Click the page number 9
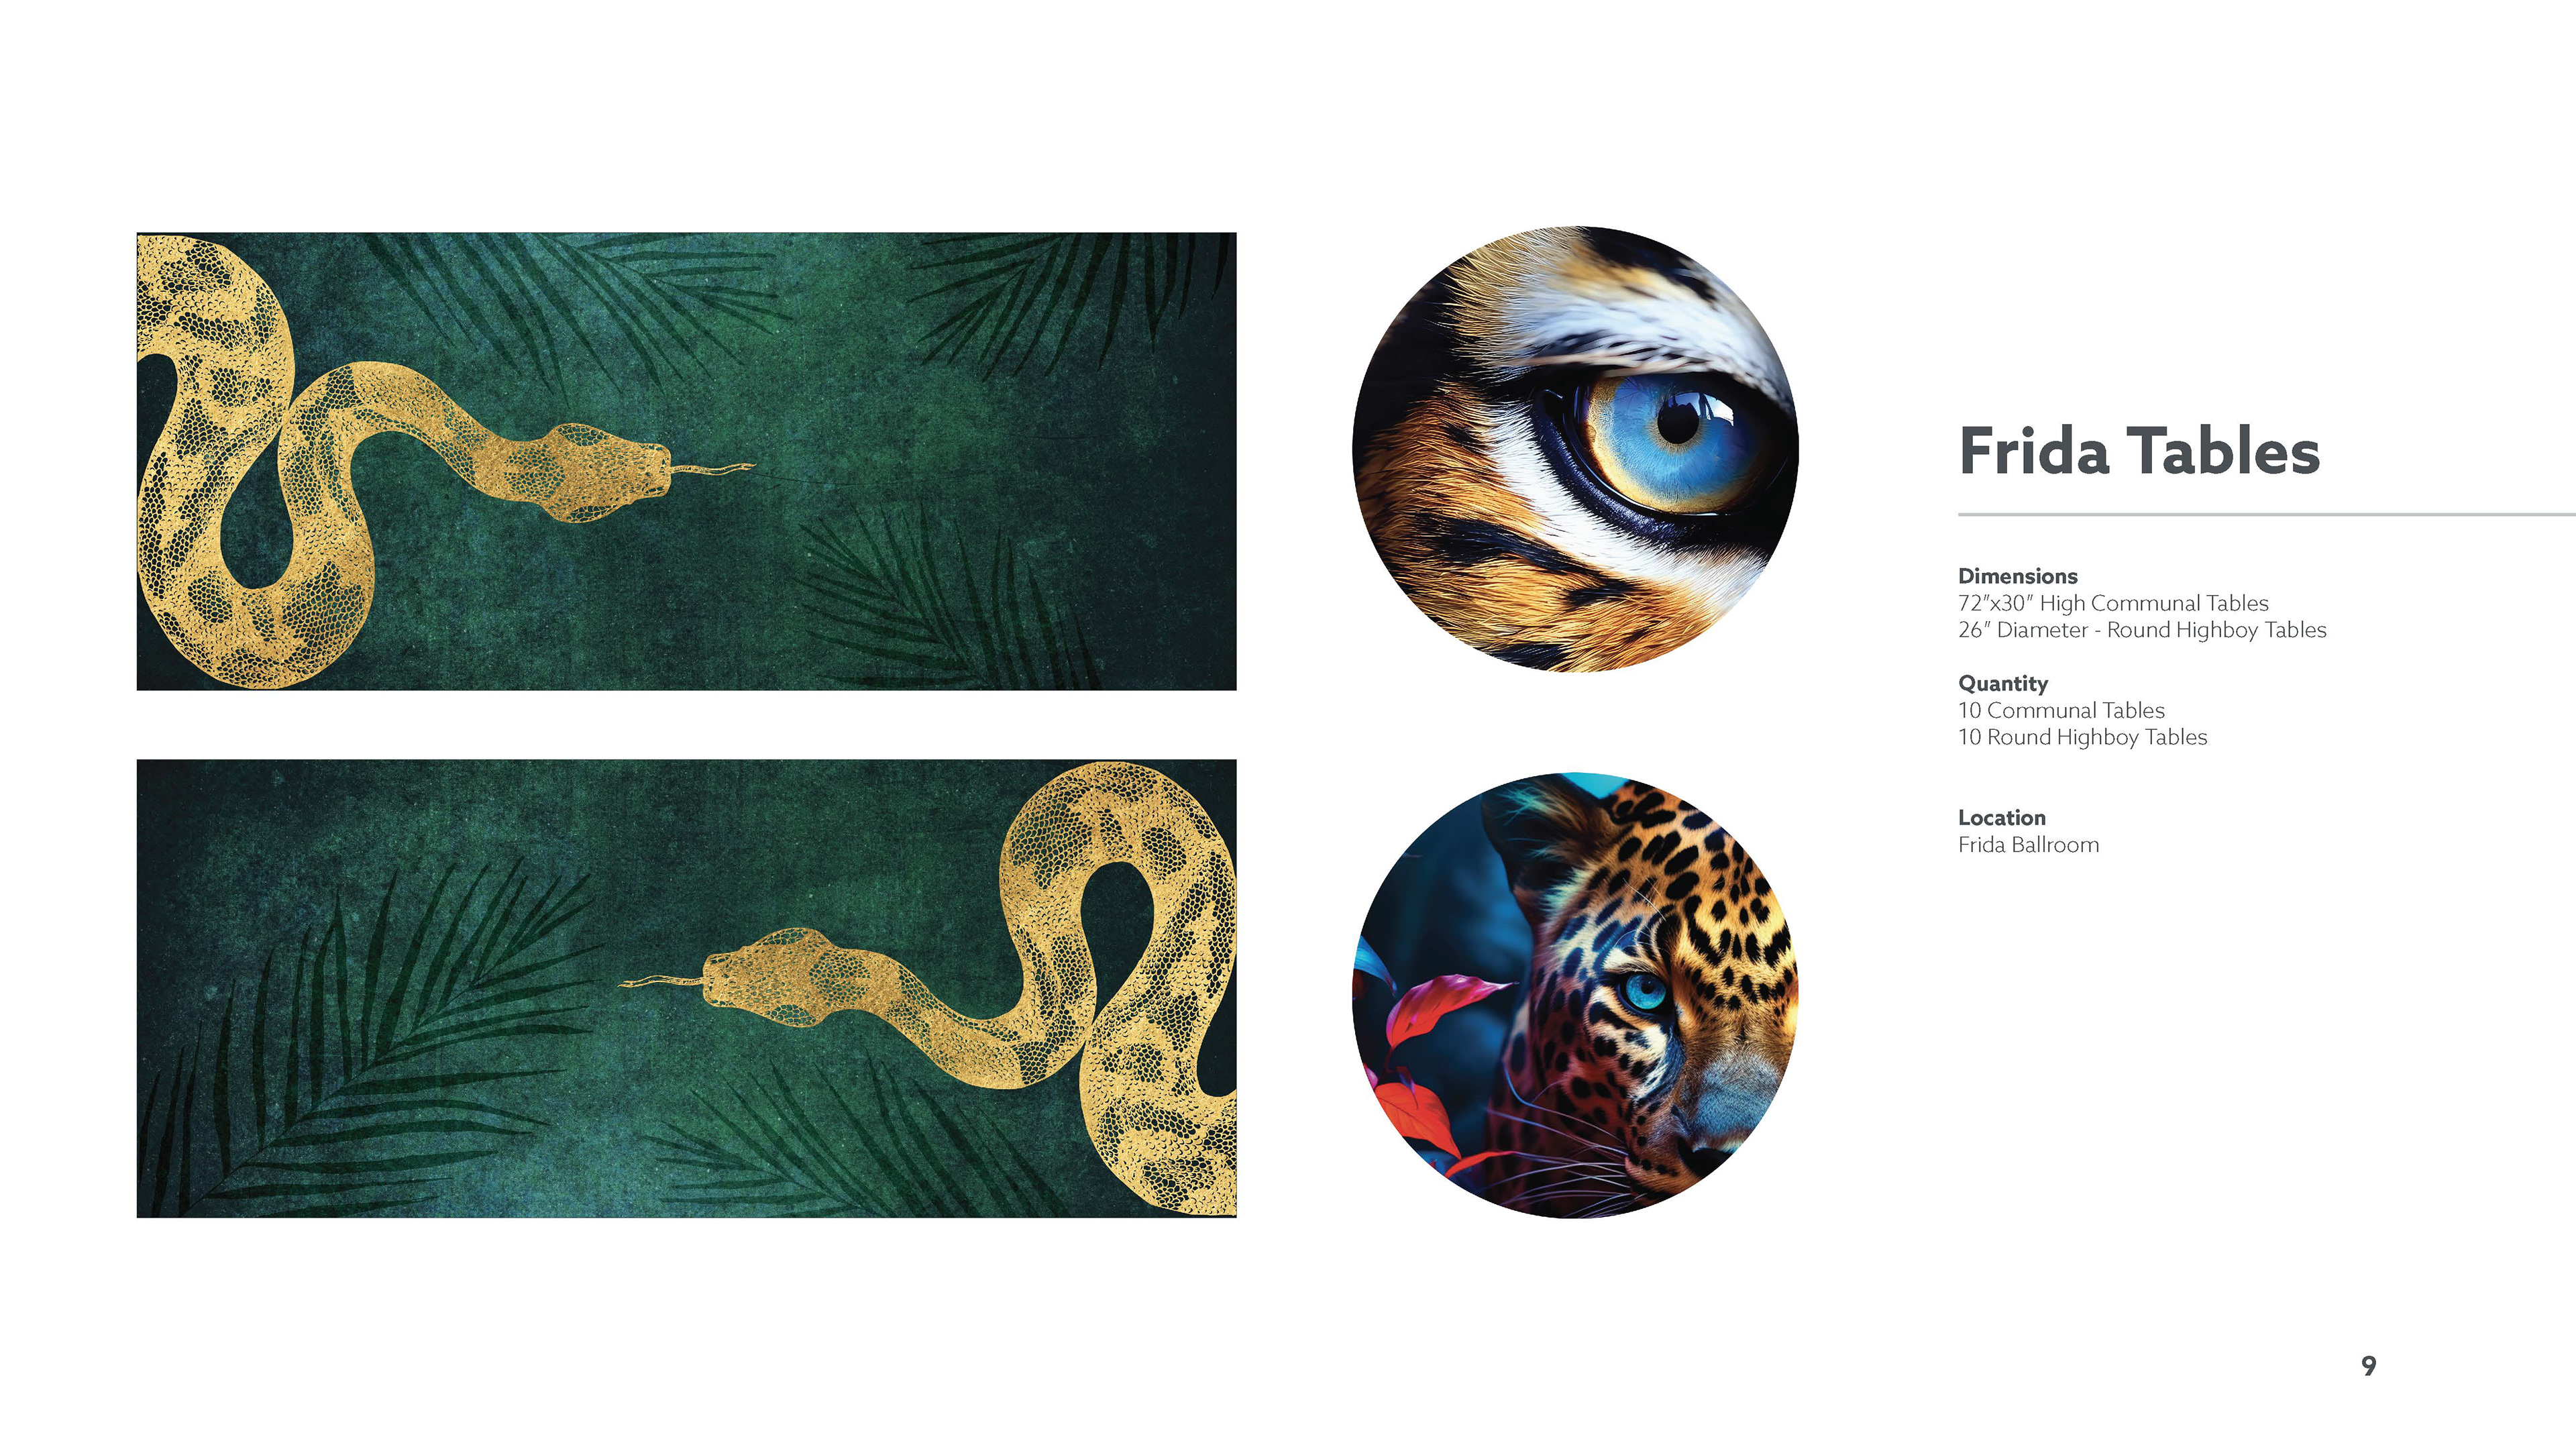 tap(2368, 1366)
